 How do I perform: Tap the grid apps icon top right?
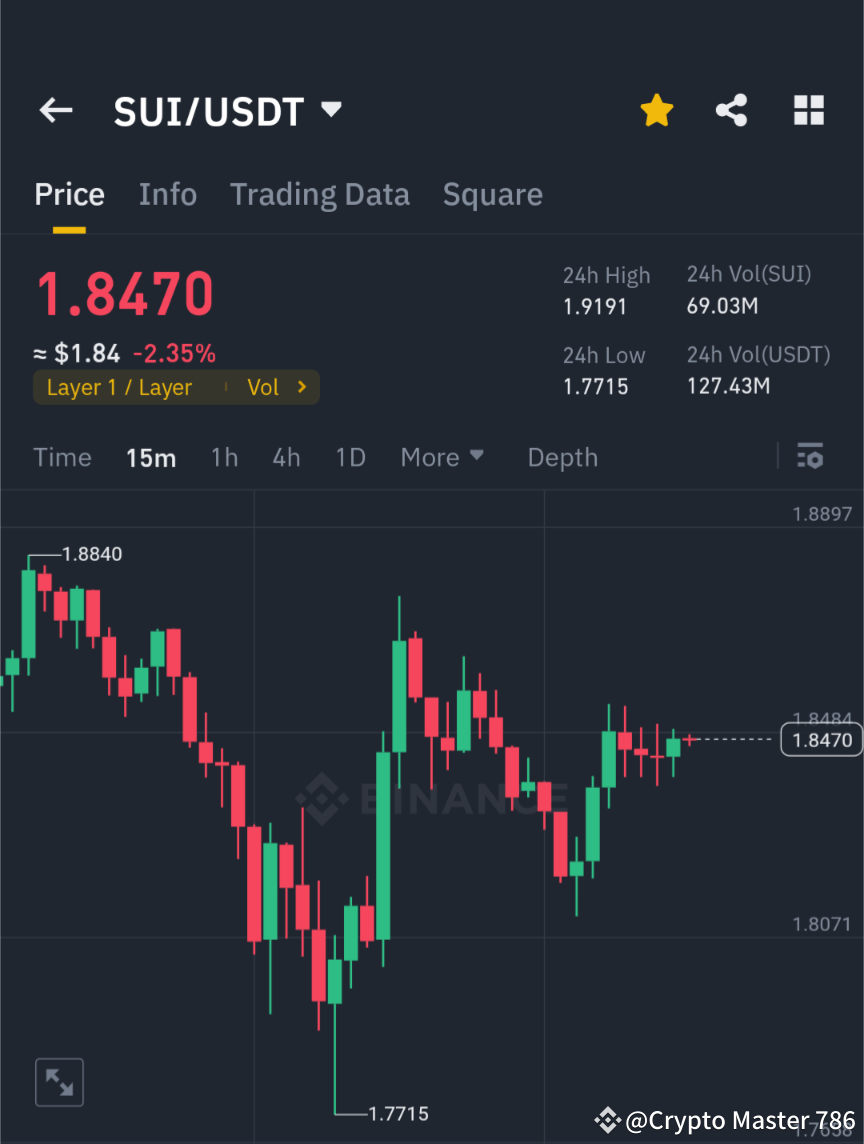coord(808,110)
